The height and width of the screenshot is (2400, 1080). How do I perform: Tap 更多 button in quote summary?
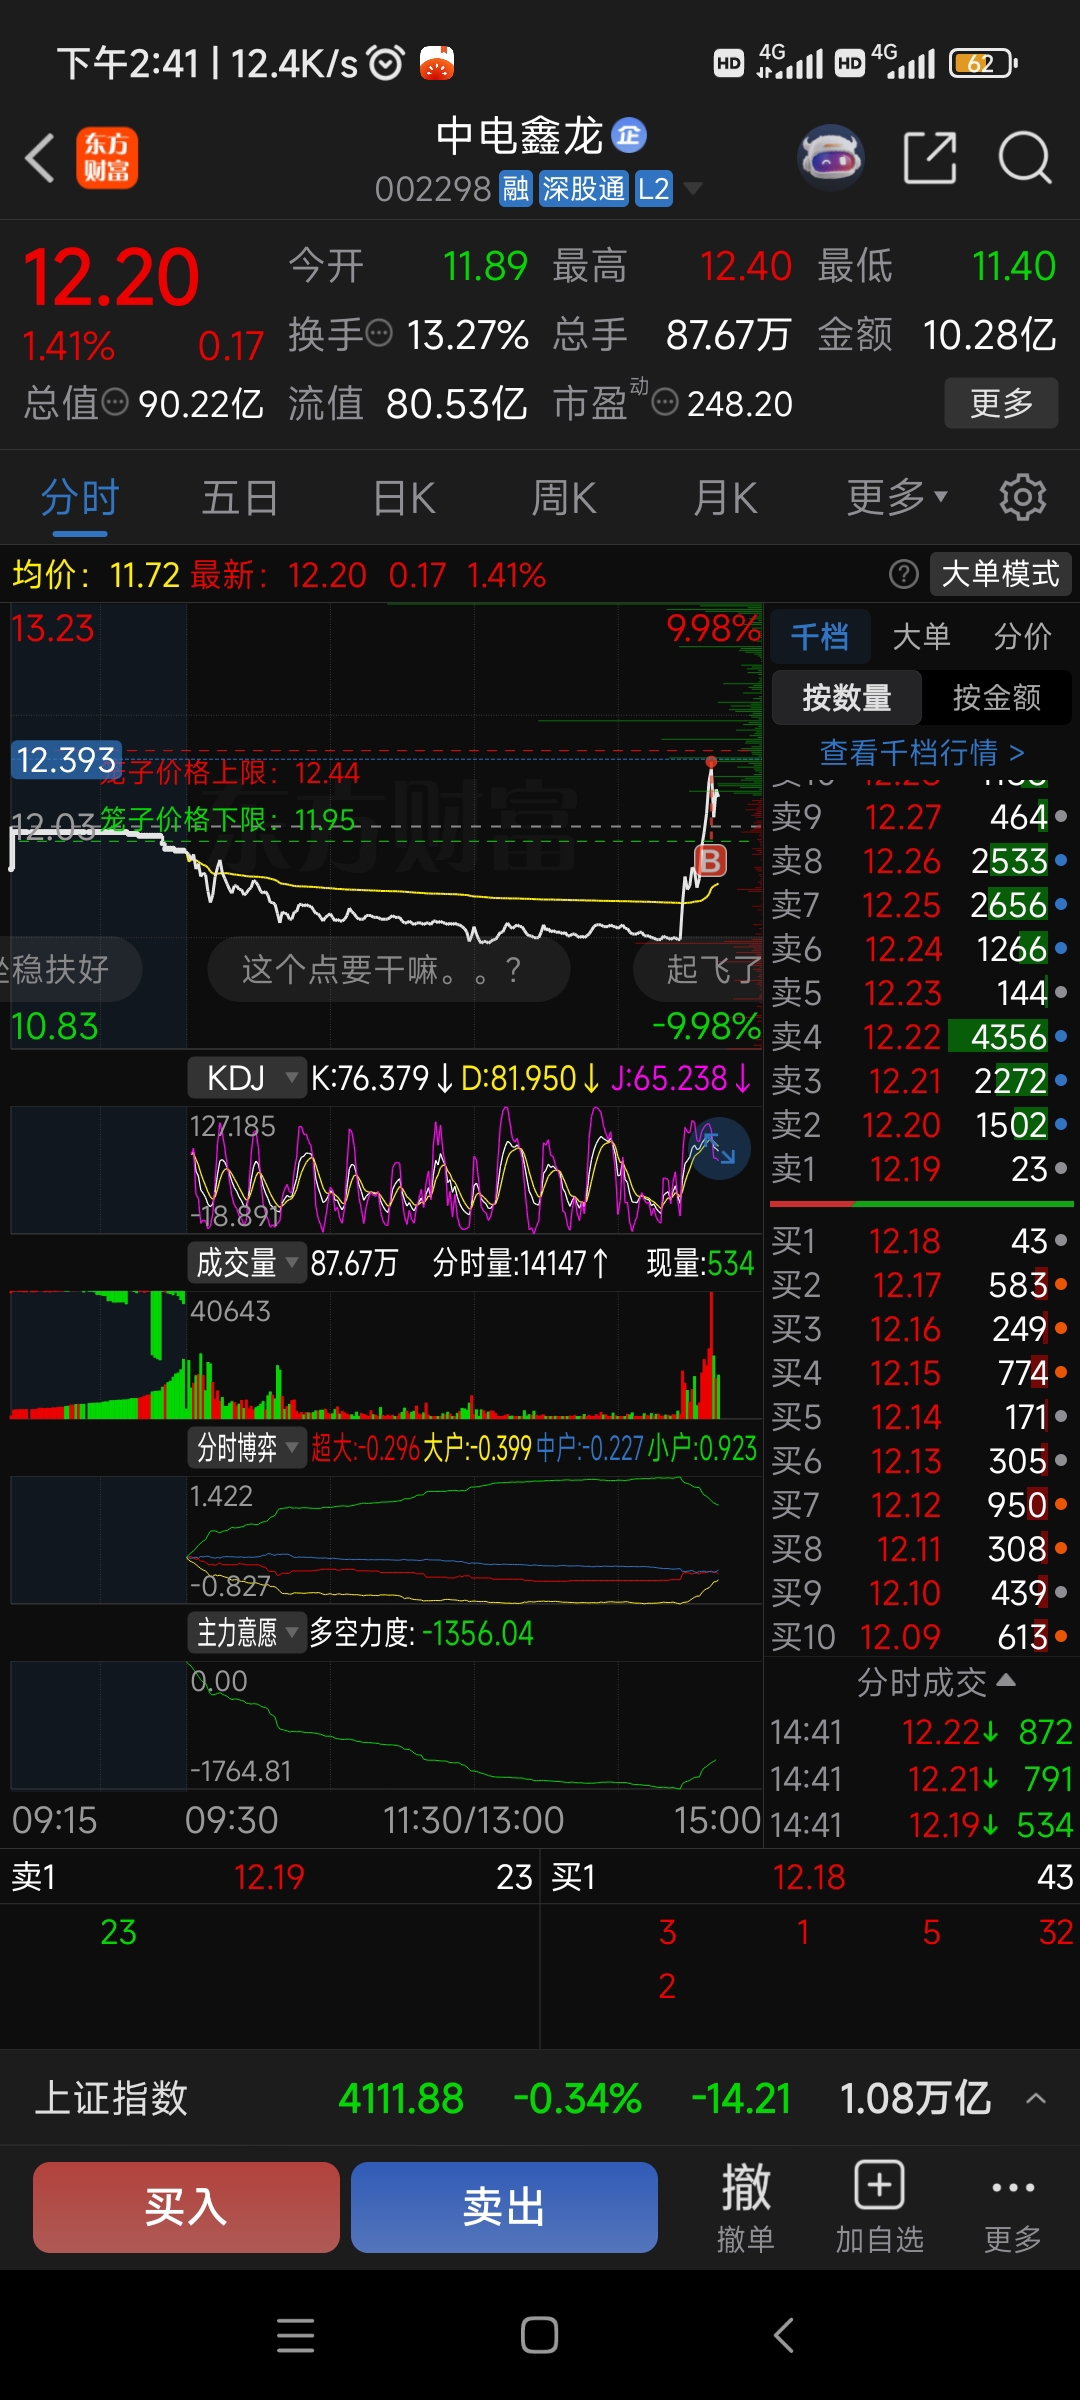tap(1001, 403)
